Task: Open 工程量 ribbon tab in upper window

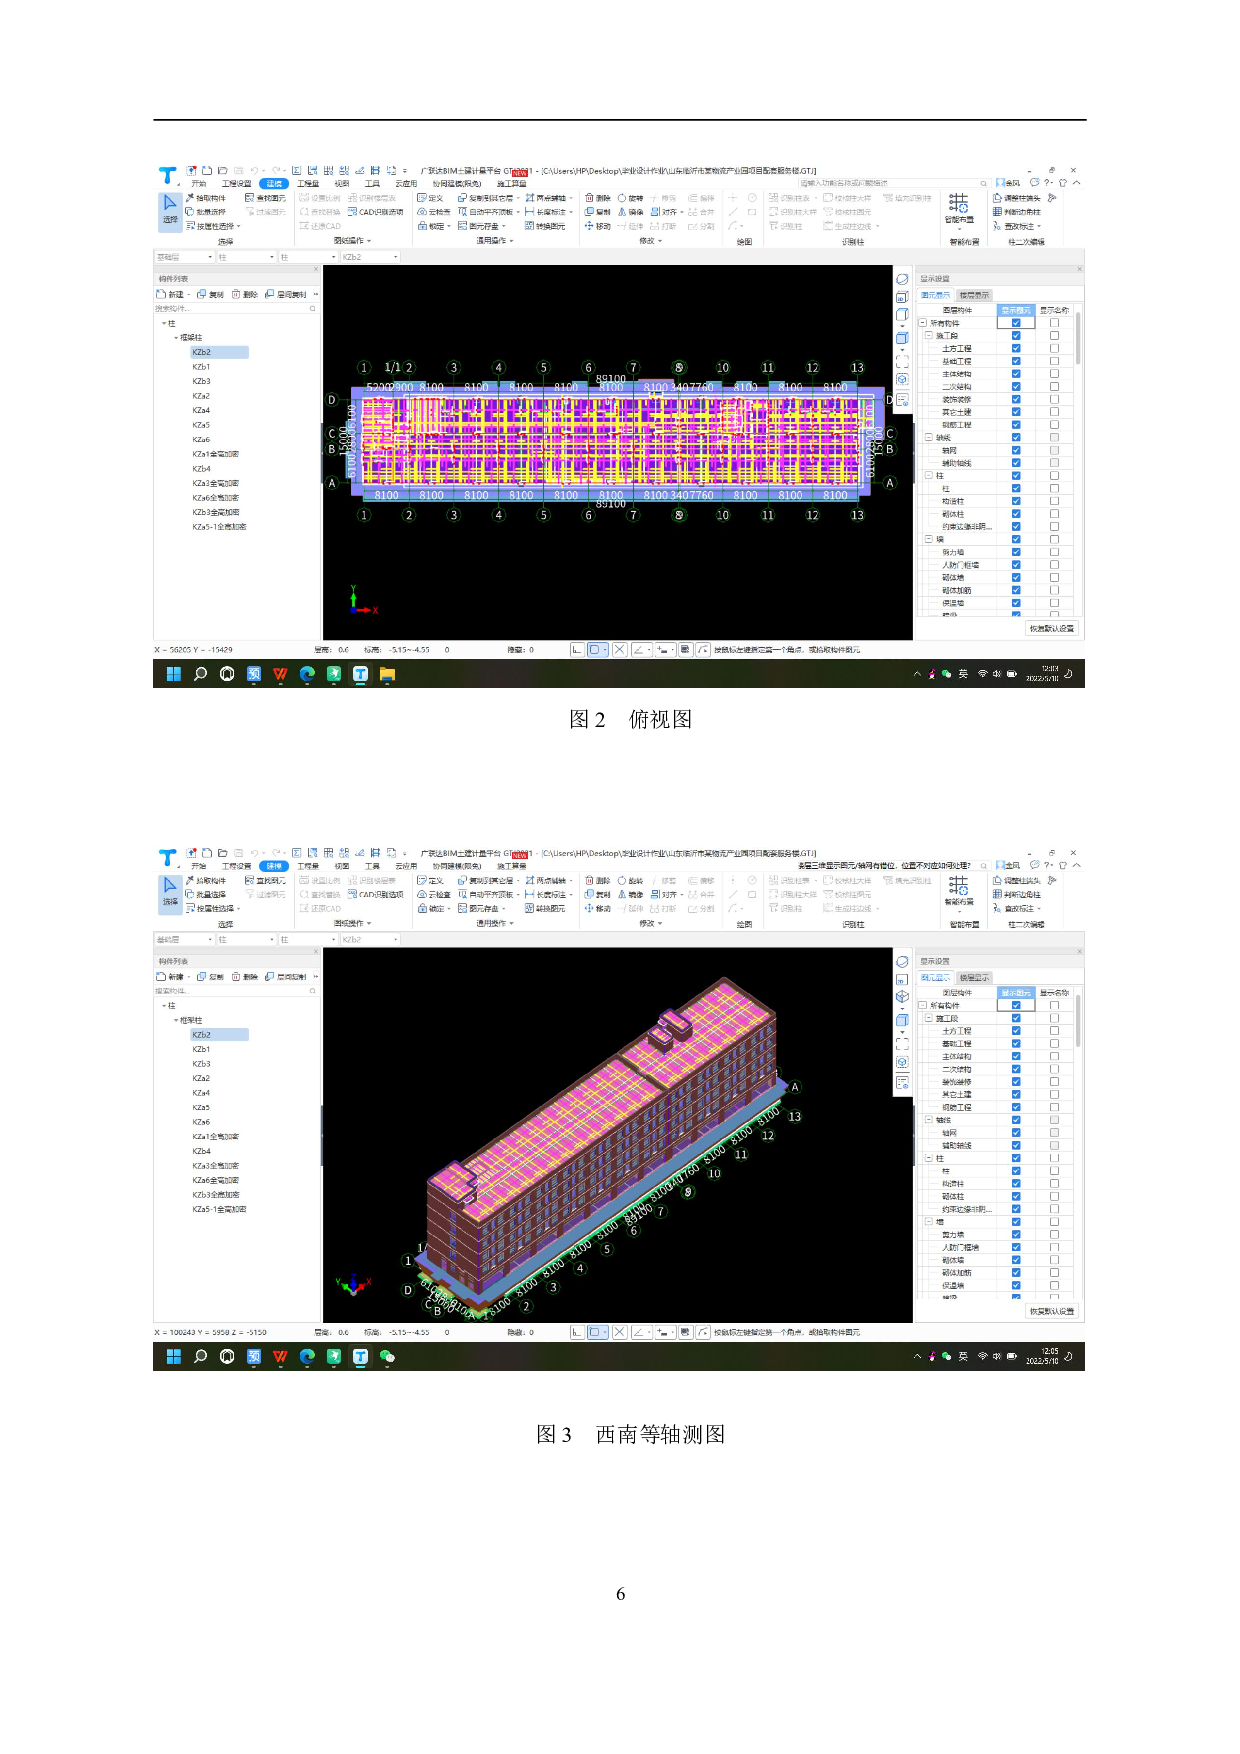Action: click(x=308, y=184)
